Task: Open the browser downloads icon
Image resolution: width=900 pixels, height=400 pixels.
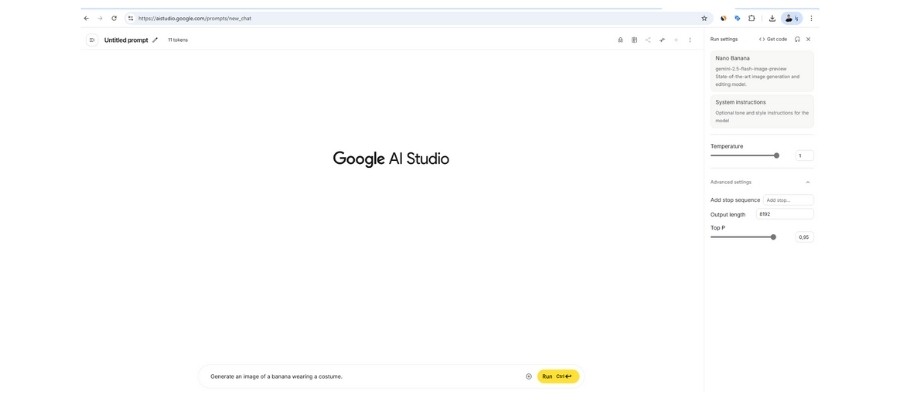Action: (x=772, y=18)
